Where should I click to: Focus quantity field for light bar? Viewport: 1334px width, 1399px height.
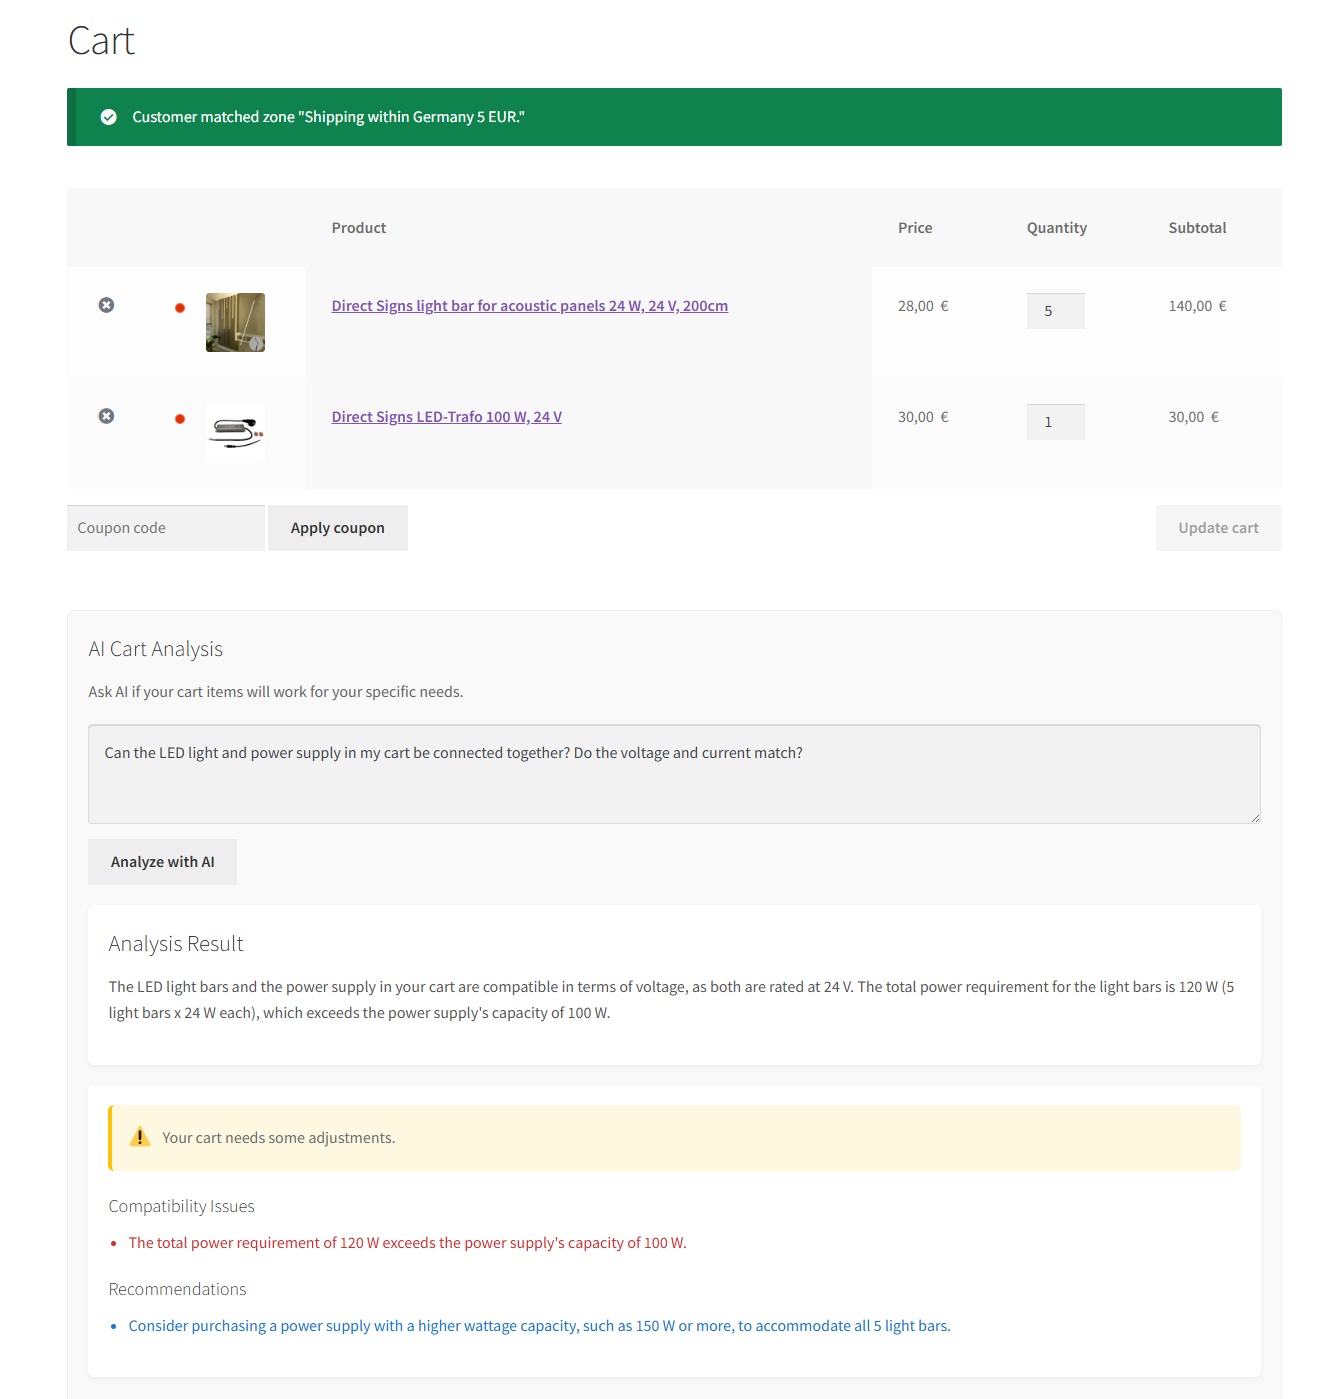(x=1055, y=311)
